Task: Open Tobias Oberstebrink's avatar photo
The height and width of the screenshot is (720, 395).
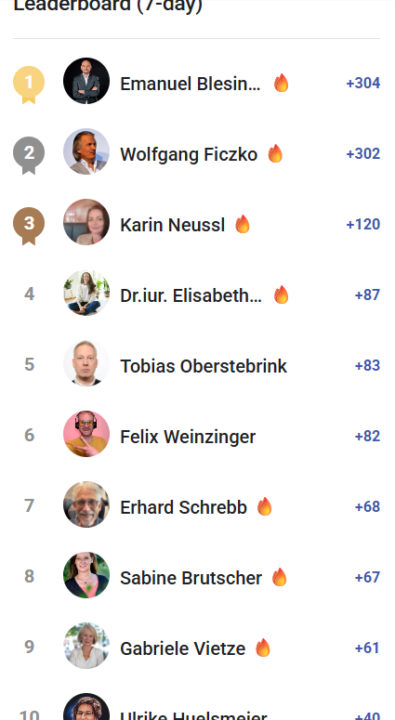Action: [86, 363]
